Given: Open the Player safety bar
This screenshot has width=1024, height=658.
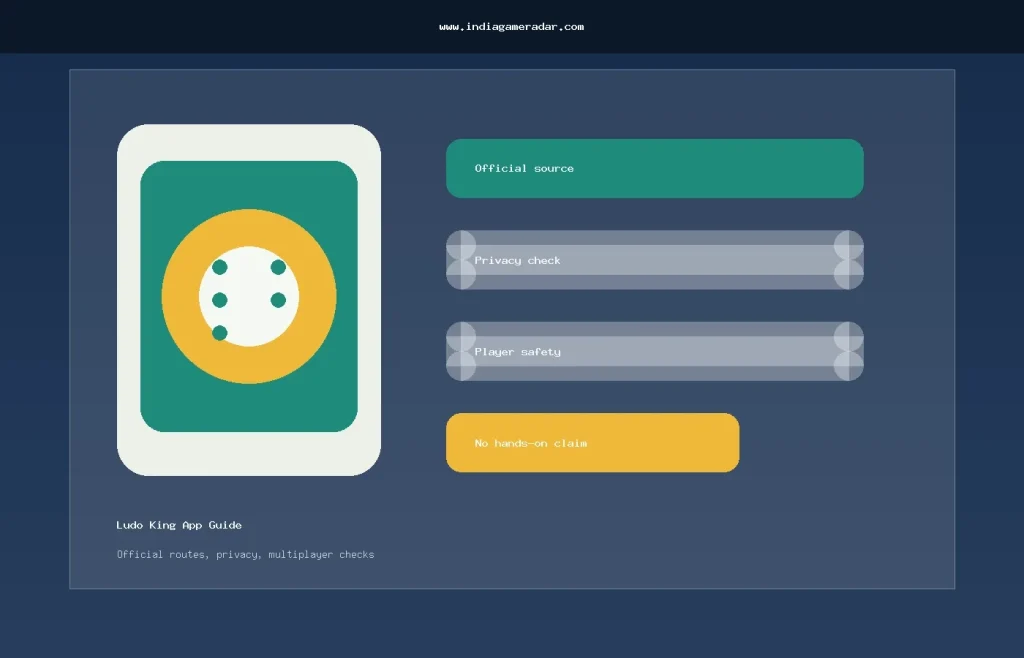Looking at the screenshot, I should [x=654, y=351].
